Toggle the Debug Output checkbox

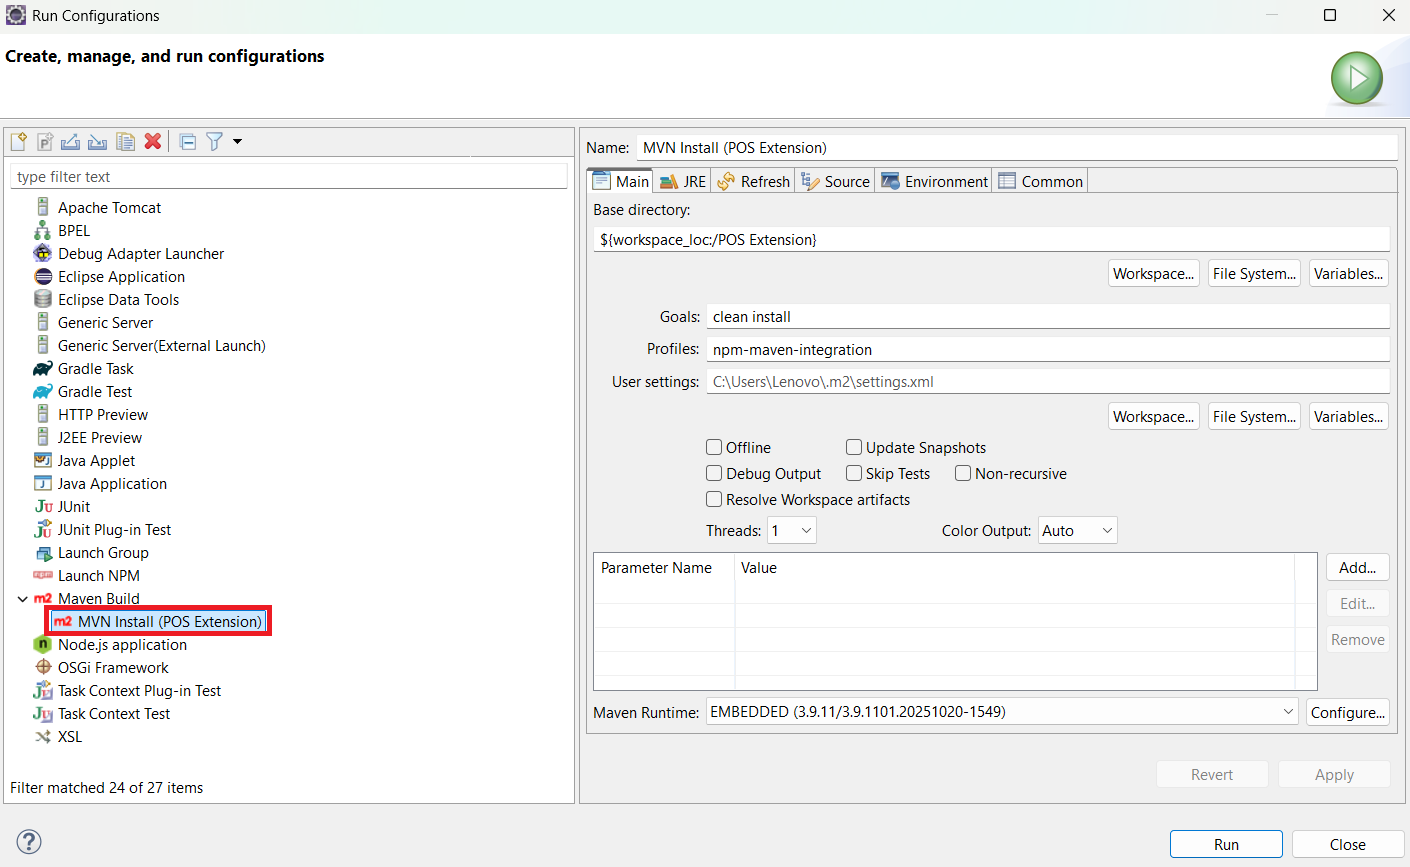tap(714, 474)
